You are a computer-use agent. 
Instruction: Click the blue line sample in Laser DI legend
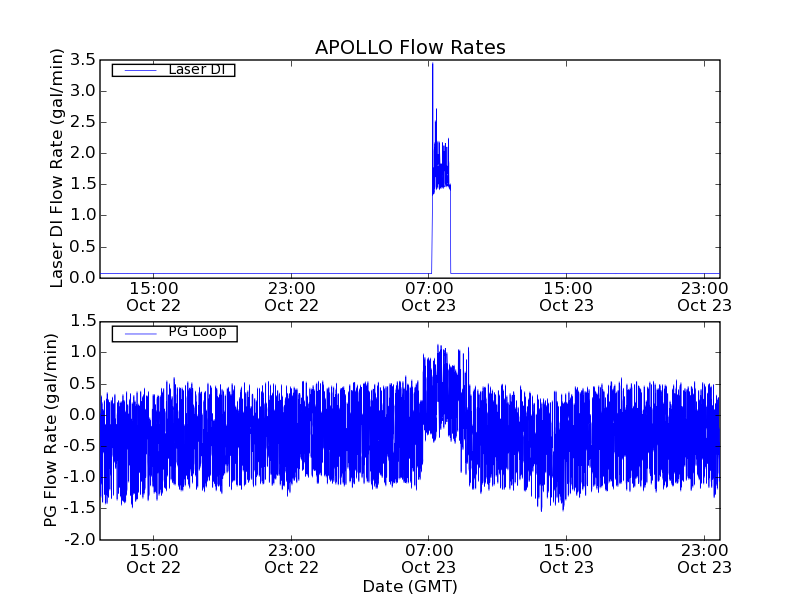click(140, 70)
